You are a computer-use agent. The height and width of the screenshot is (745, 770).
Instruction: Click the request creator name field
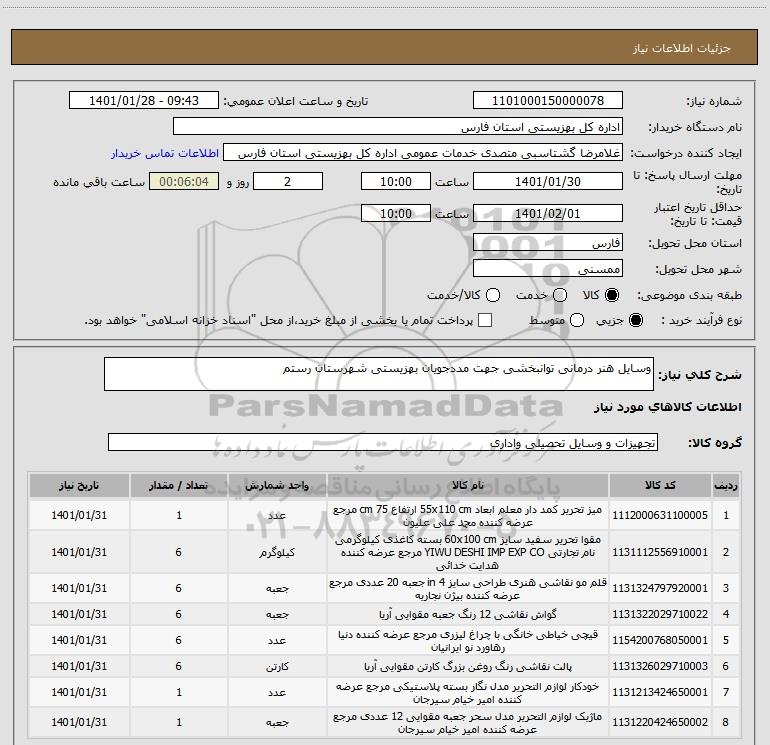point(423,152)
